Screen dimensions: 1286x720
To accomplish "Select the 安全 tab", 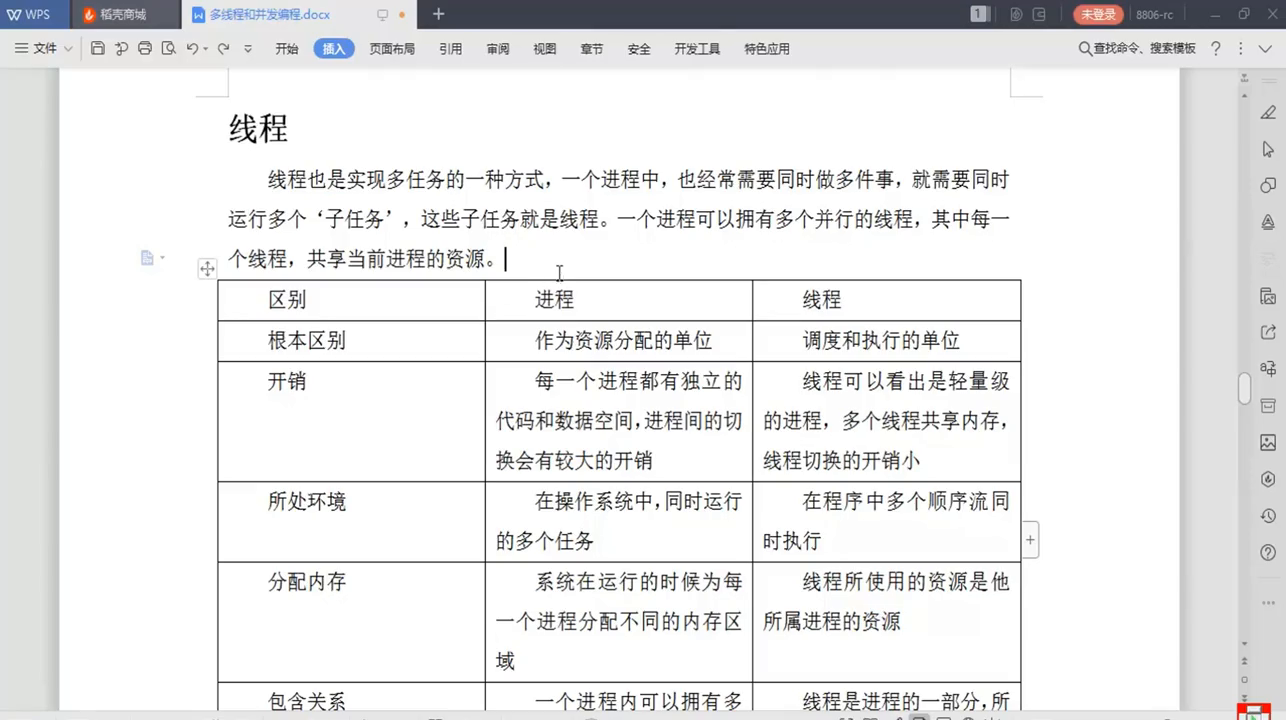I will (x=639, y=49).
